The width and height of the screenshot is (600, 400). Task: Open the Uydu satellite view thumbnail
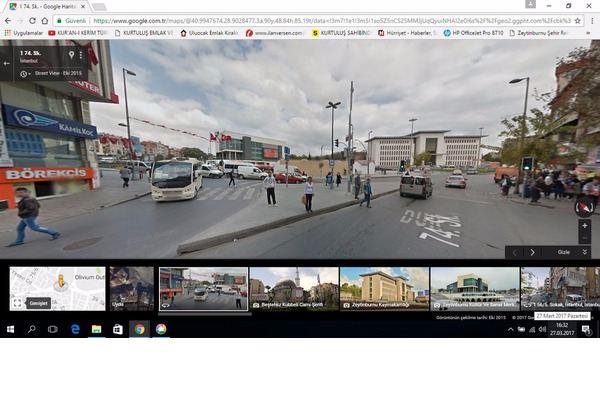click(x=132, y=289)
